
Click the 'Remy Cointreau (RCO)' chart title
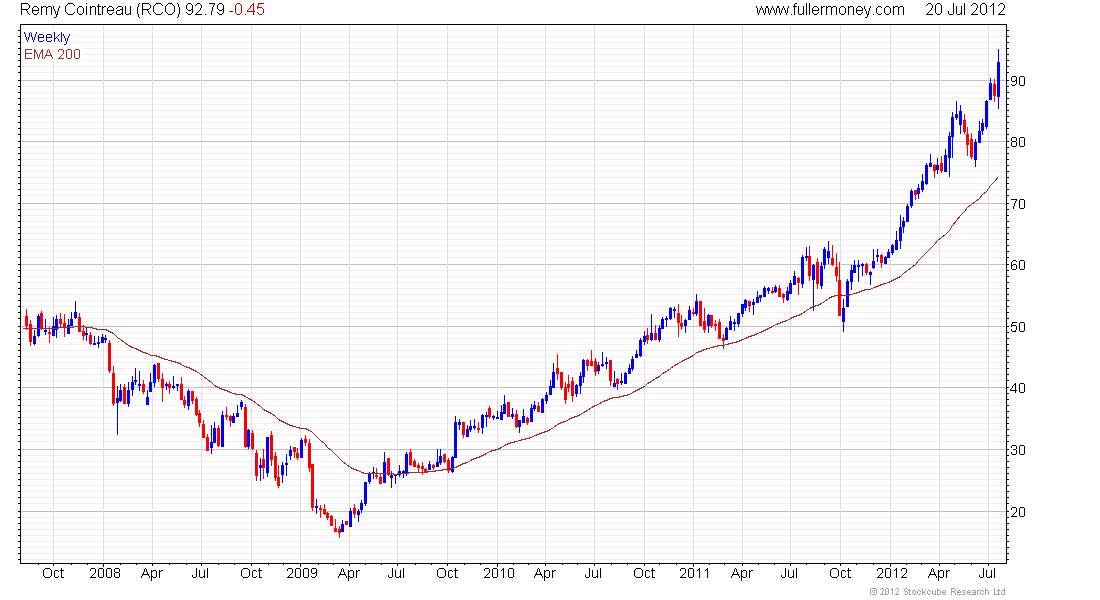[100, 10]
